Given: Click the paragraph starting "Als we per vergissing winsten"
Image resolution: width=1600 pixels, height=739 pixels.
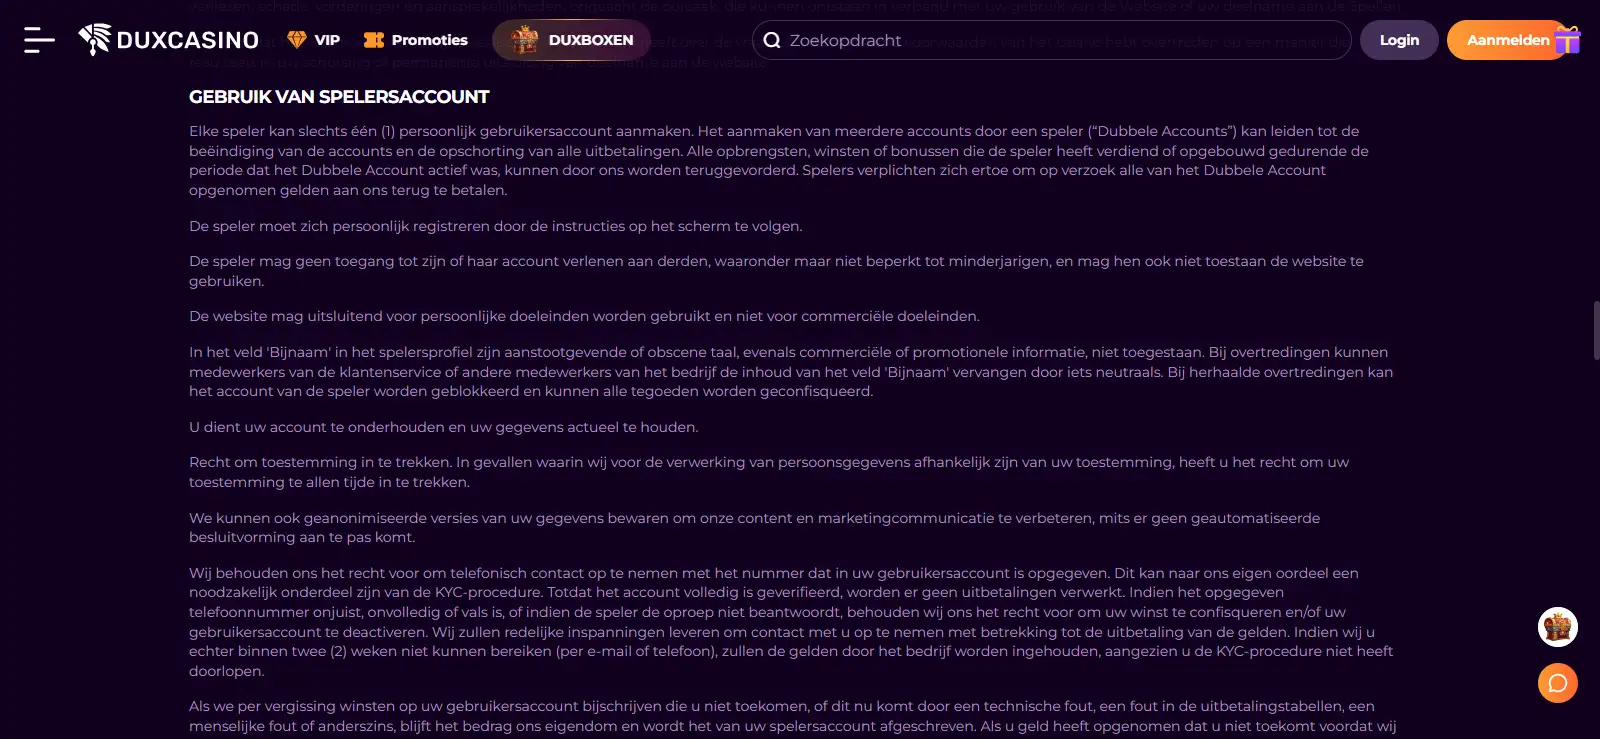Looking at the screenshot, I should point(792,716).
